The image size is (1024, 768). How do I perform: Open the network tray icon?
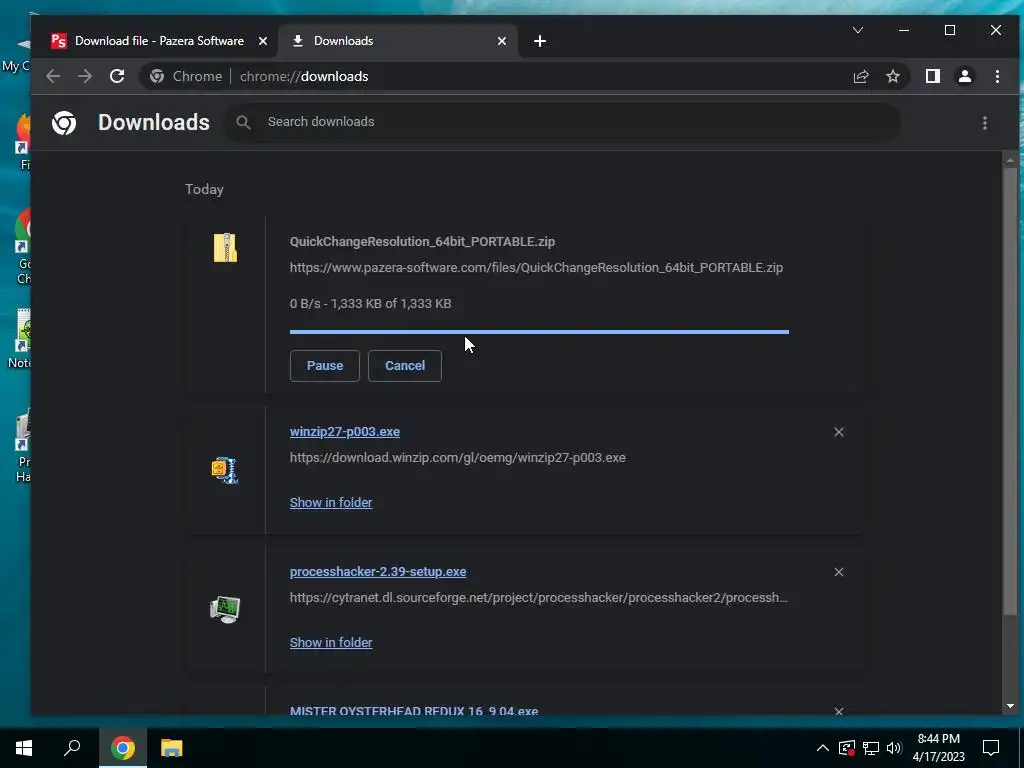point(871,748)
